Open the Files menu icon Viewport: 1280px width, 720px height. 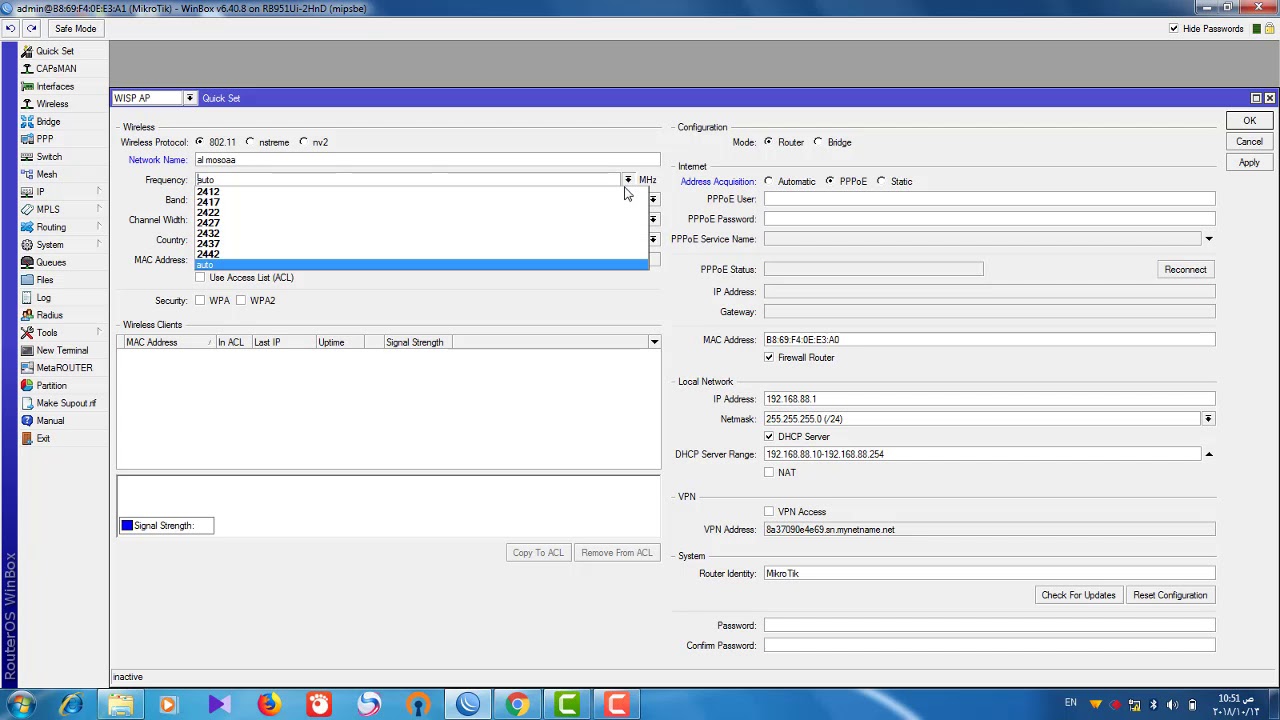[27, 280]
